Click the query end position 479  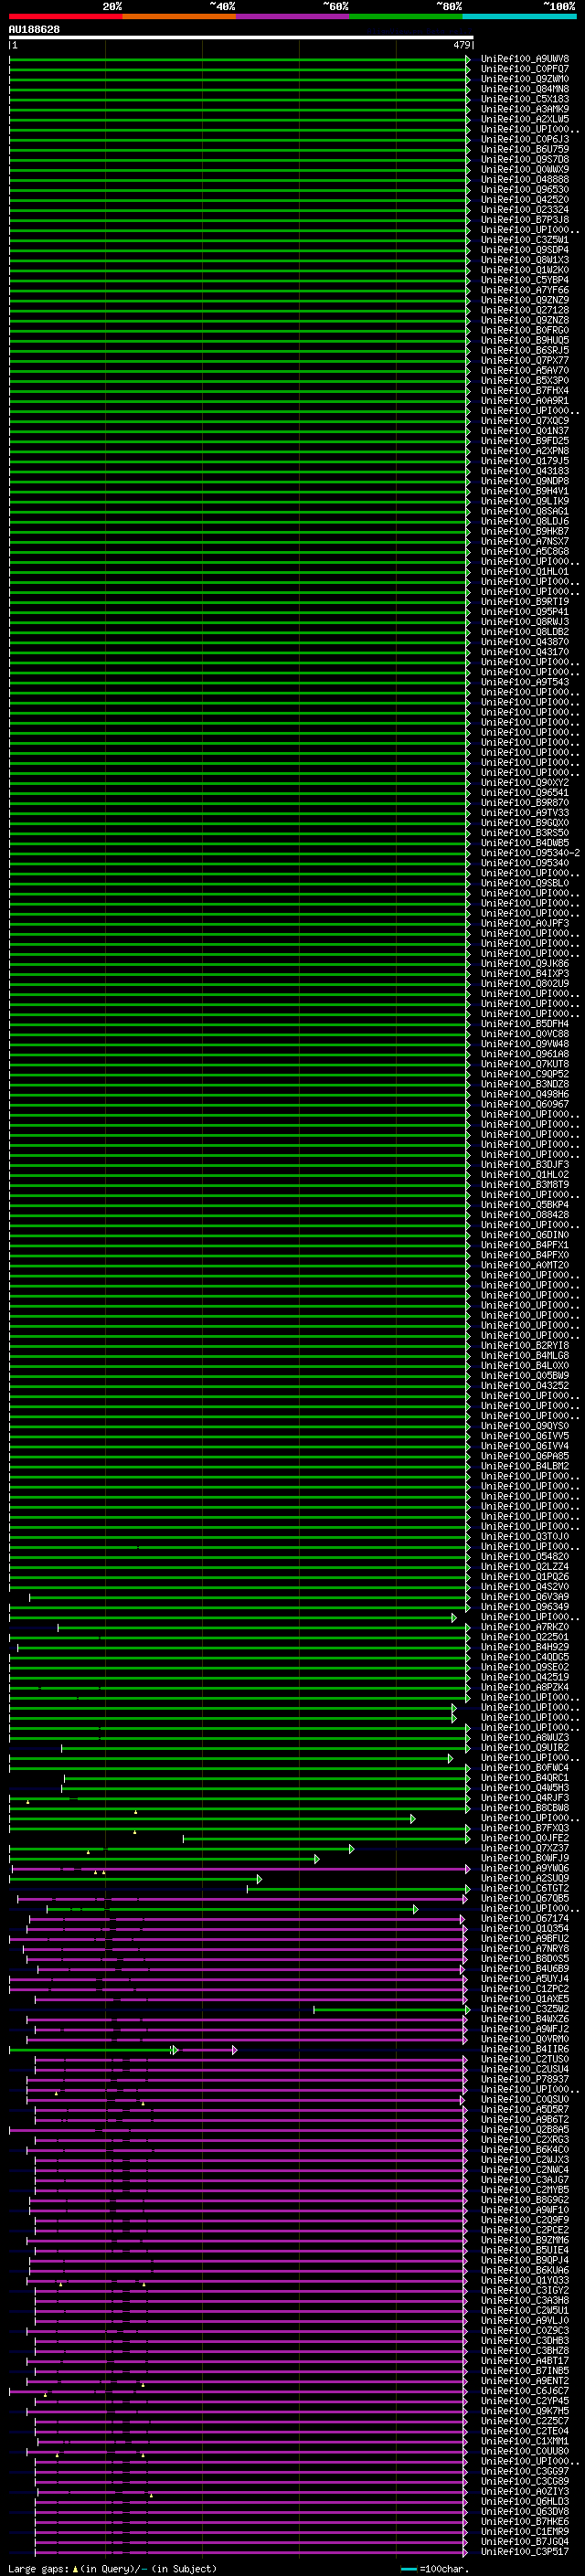(x=461, y=45)
